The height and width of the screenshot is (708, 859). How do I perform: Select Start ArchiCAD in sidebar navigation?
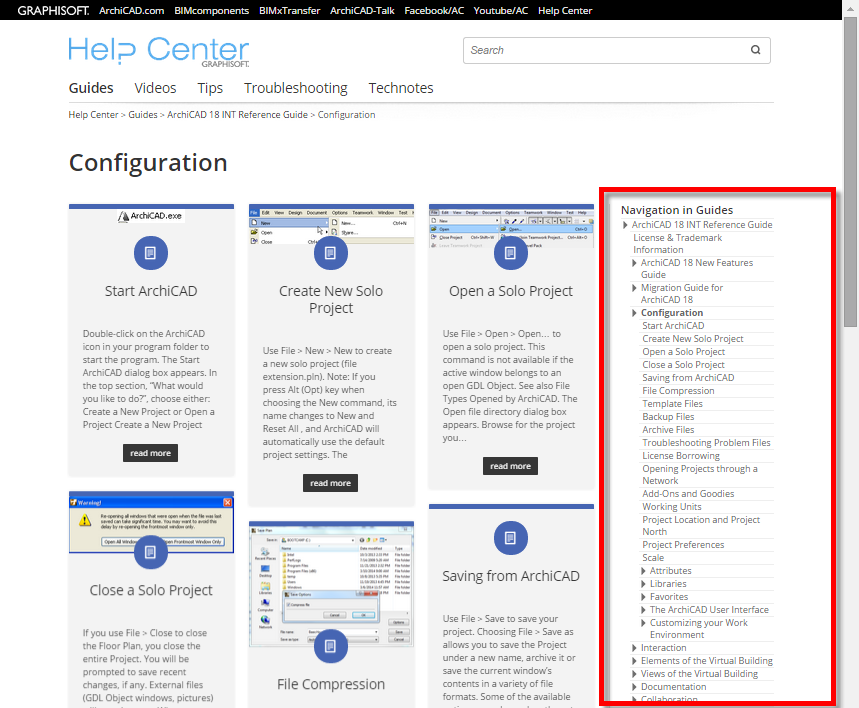[x=673, y=326]
